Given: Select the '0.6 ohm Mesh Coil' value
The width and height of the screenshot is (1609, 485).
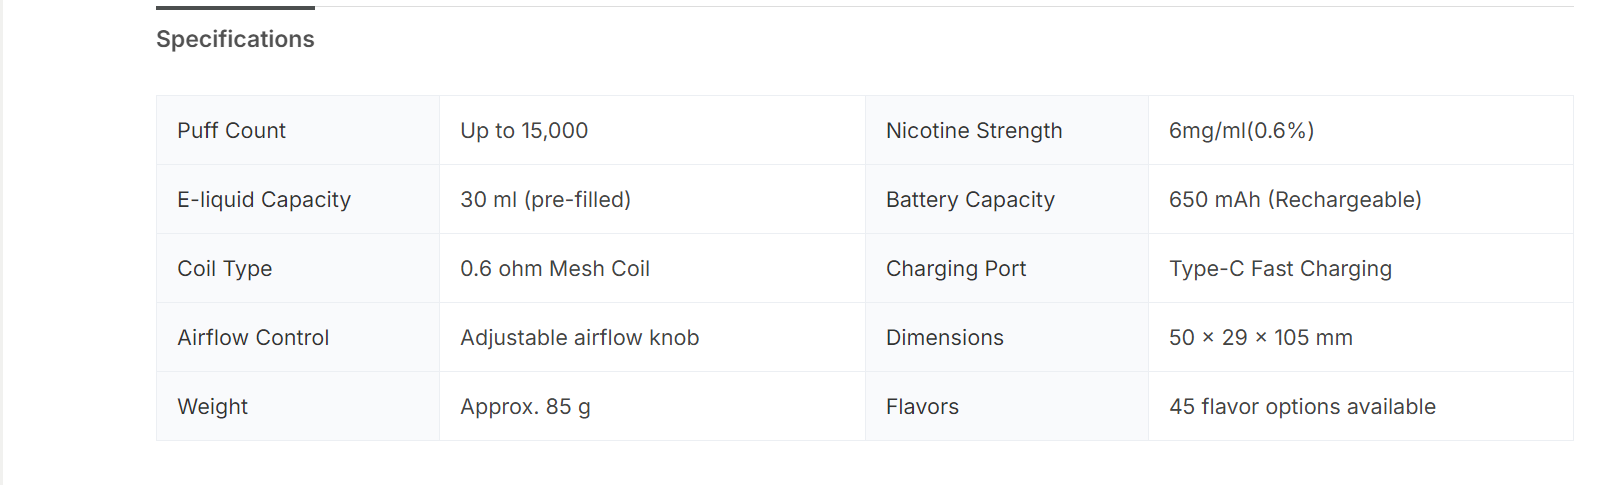Looking at the screenshot, I should (x=555, y=269).
